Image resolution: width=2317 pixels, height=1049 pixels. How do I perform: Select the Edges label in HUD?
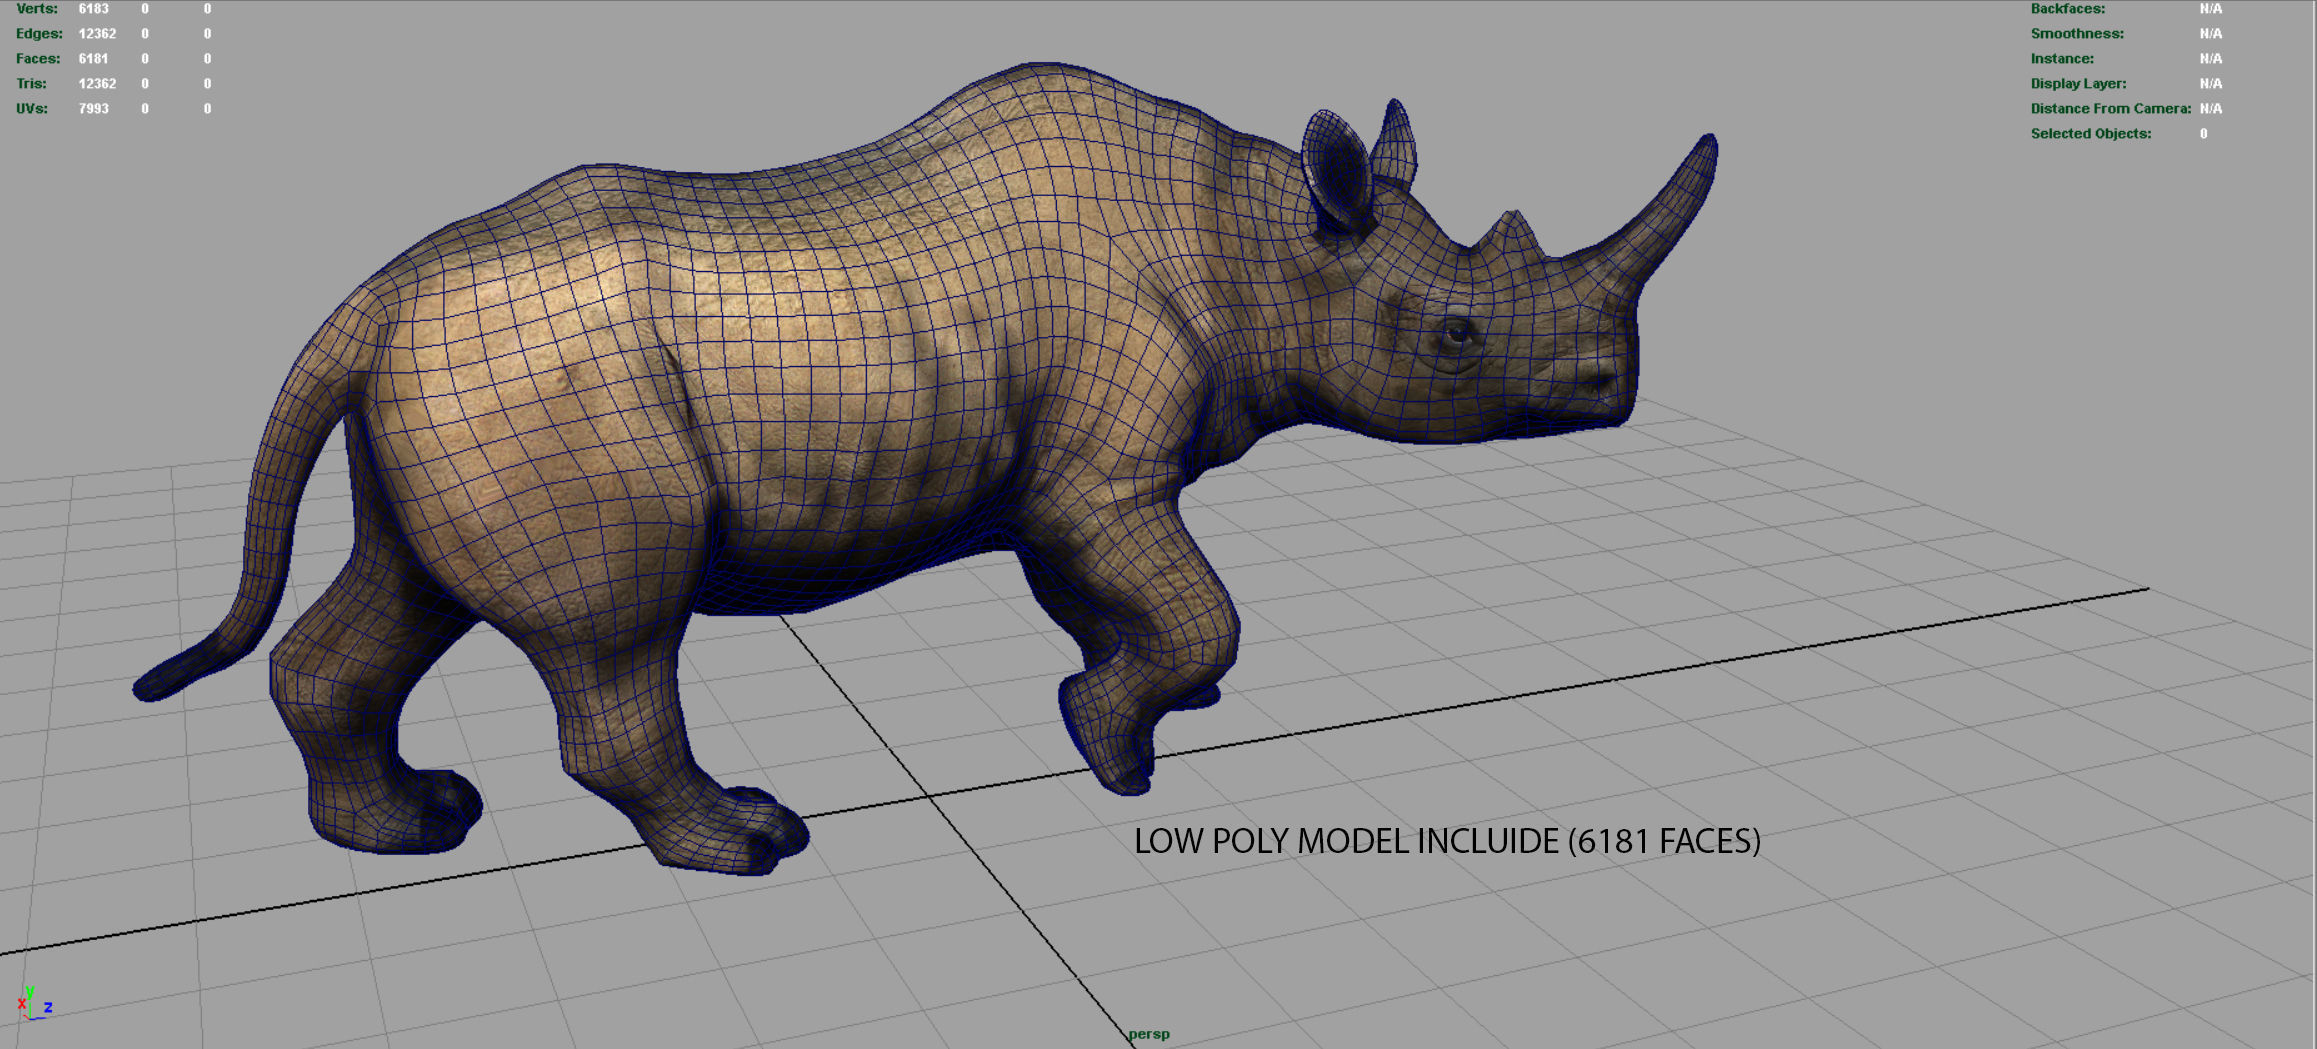(x=39, y=34)
